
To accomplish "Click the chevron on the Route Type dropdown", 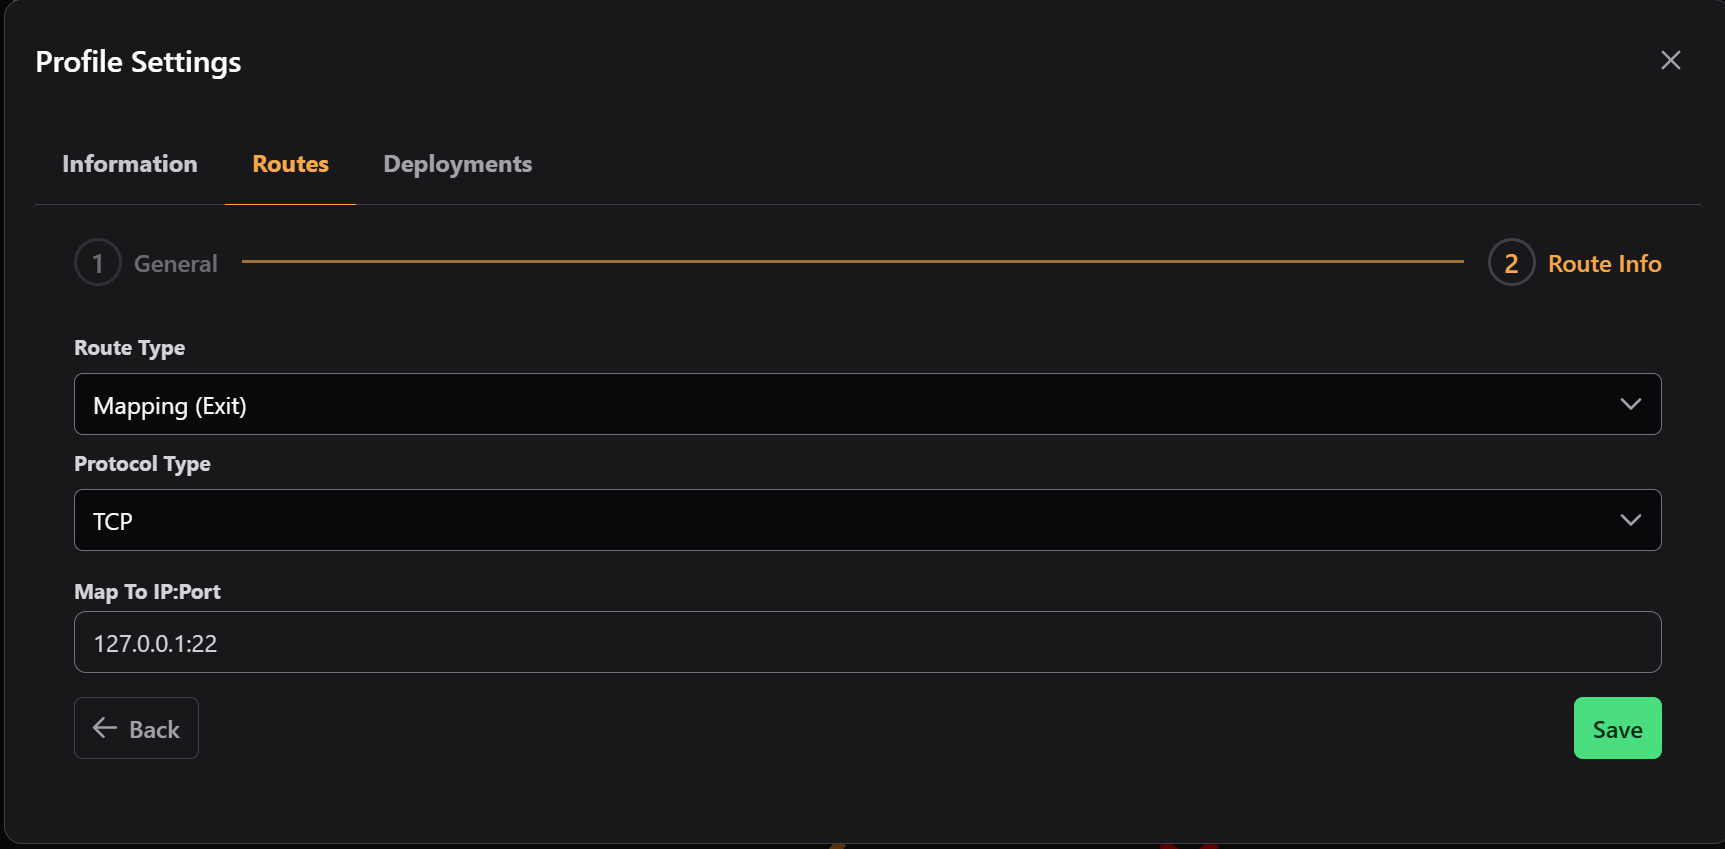I will [1631, 404].
